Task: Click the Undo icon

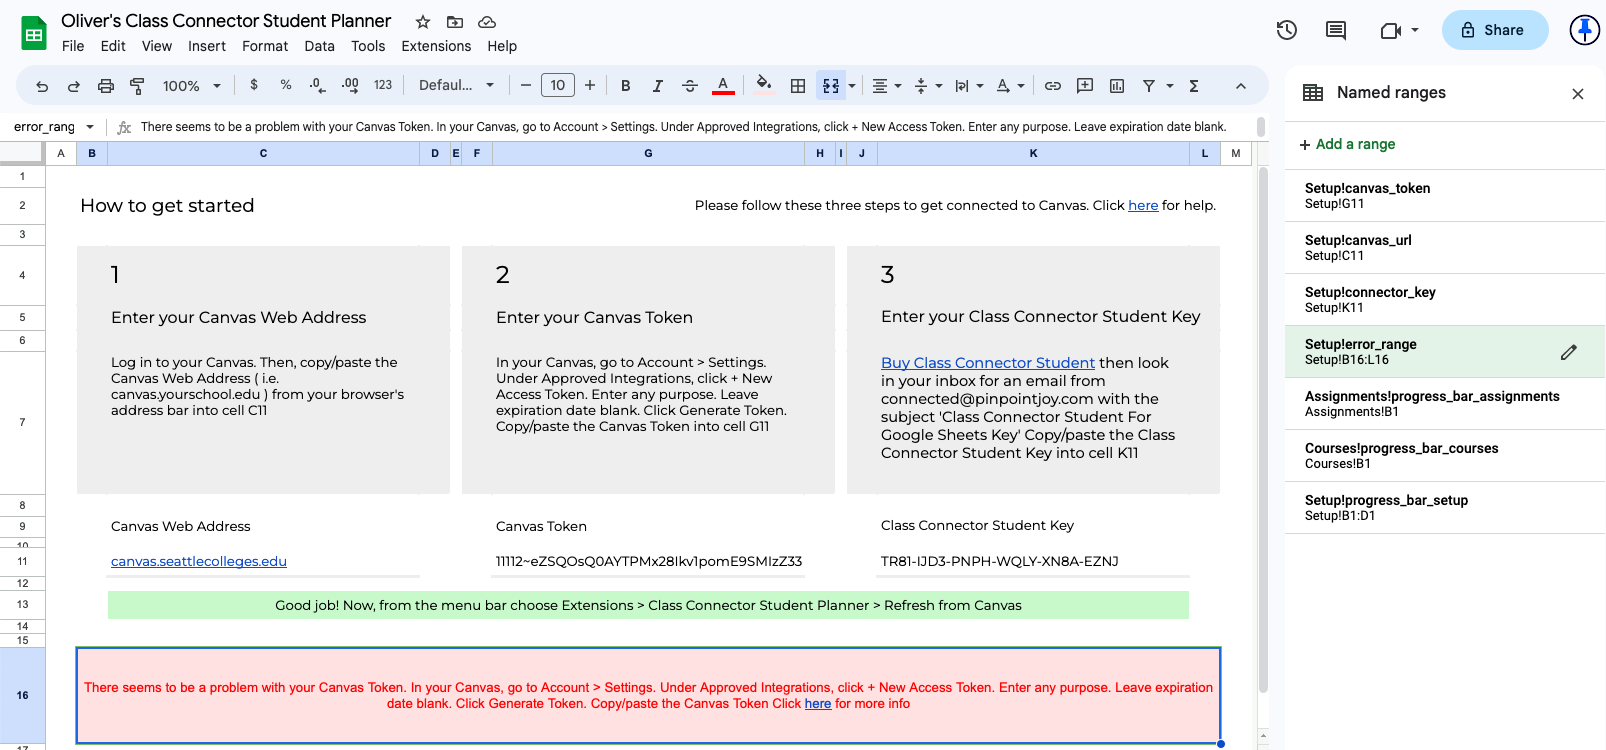Action: pyautogui.click(x=42, y=86)
